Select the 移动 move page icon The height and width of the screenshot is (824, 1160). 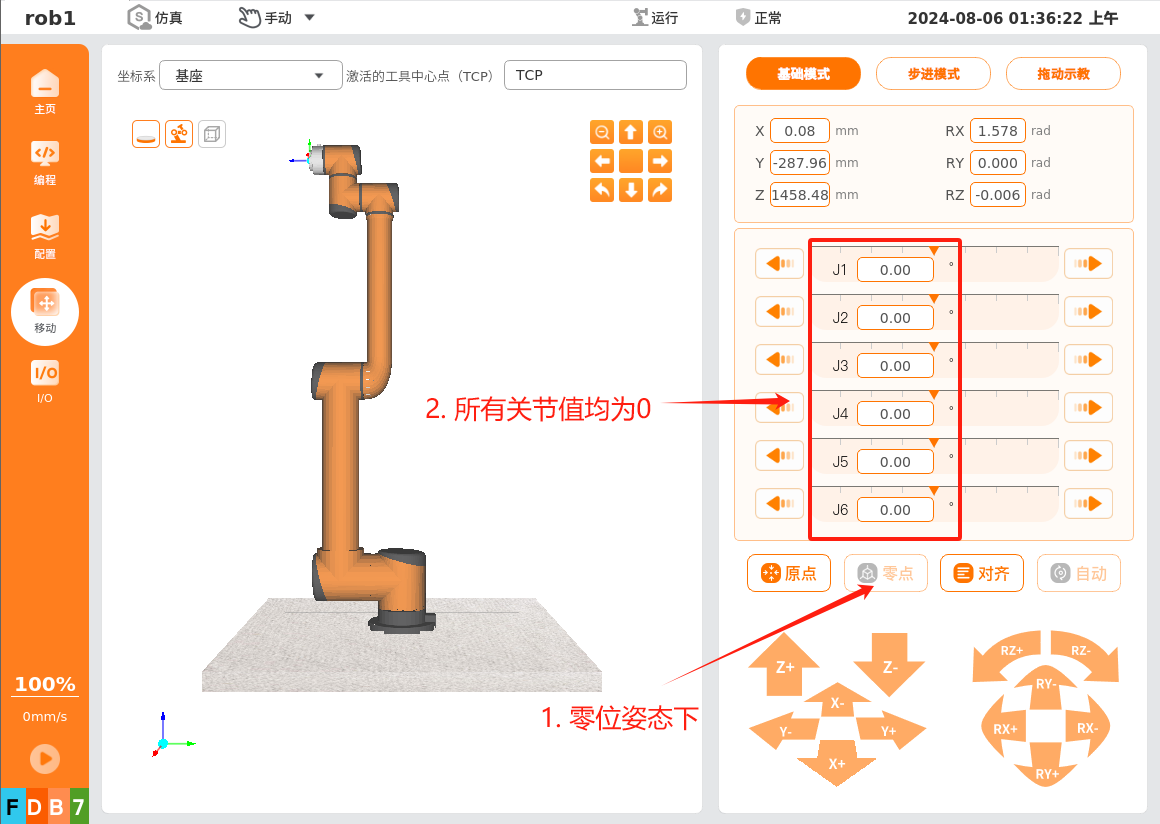pos(45,311)
